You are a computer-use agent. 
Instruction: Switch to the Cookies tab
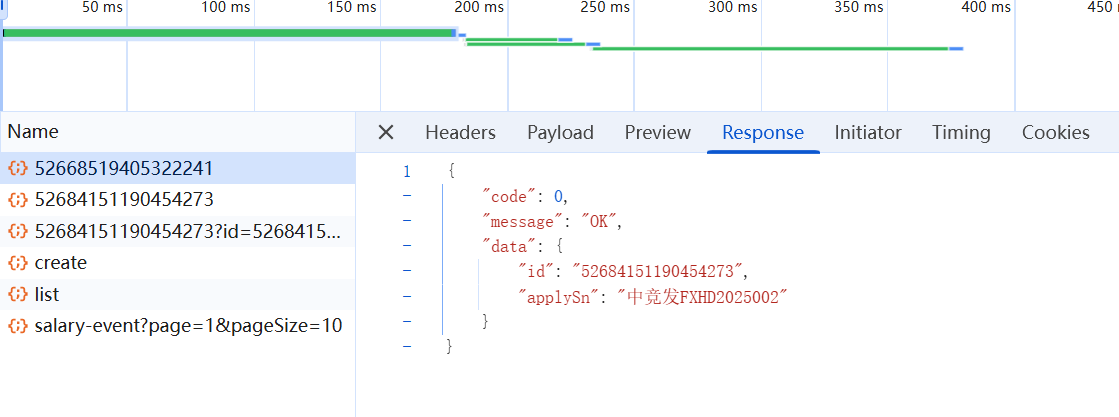[x=1055, y=132]
